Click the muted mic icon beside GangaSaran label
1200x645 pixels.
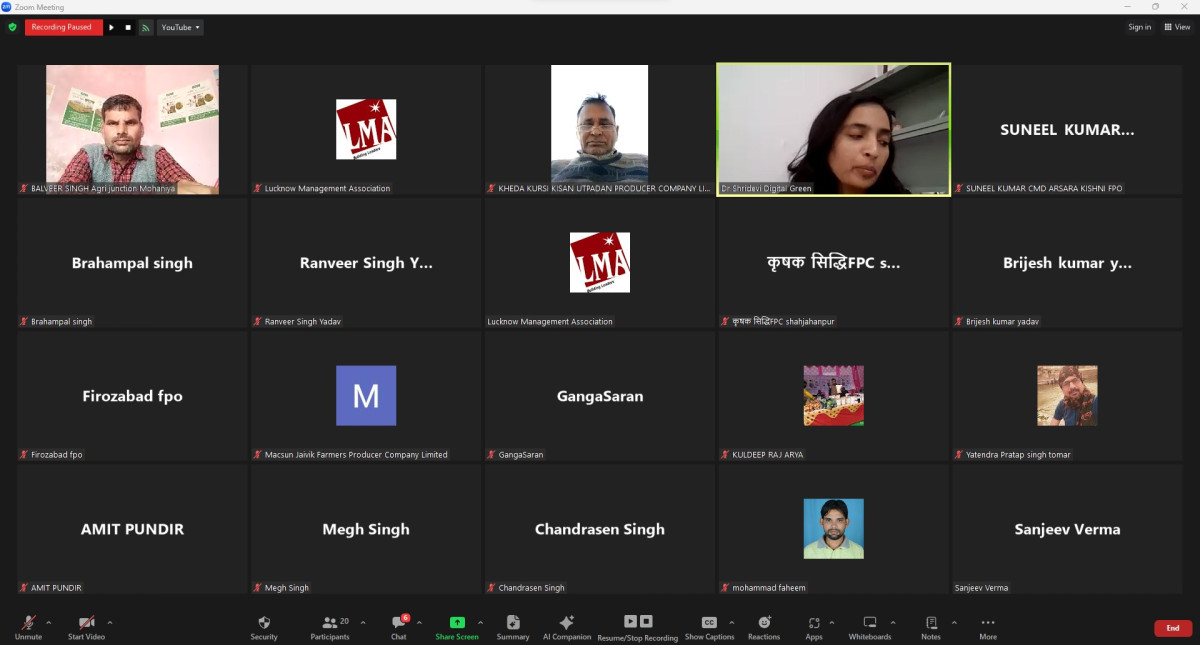[x=492, y=455]
